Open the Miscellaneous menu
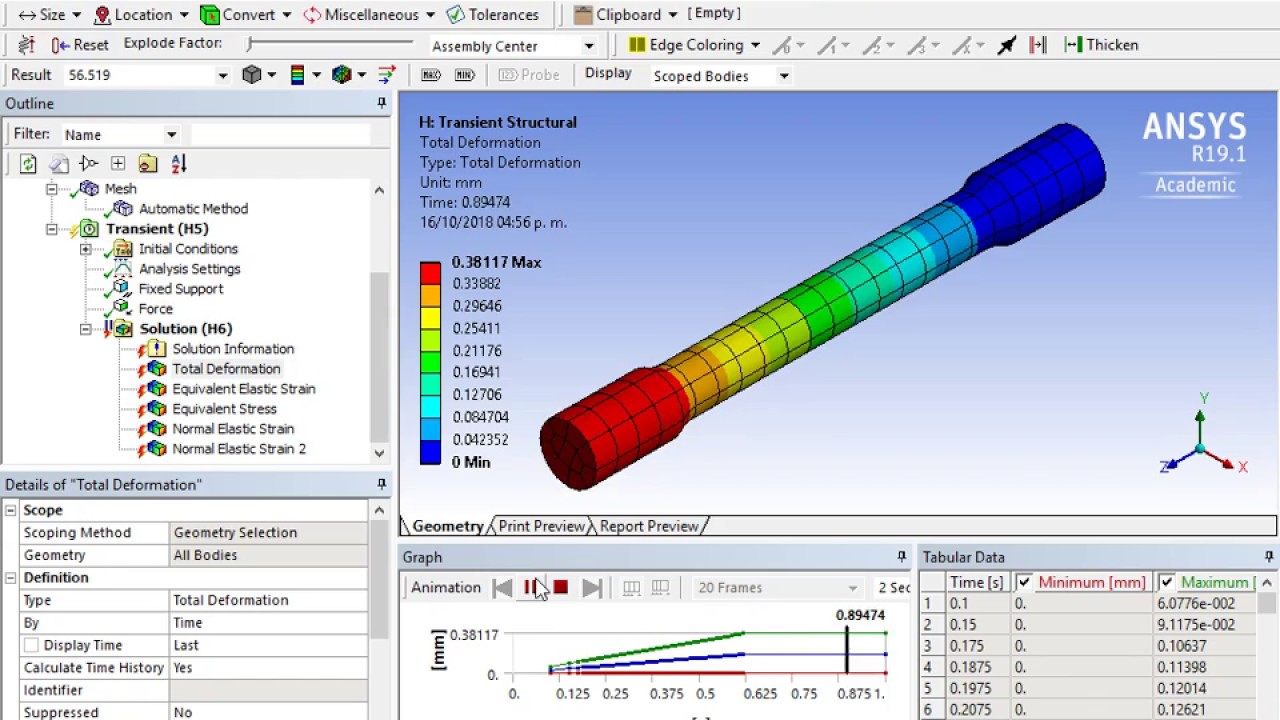The image size is (1280, 720). (x=369, y=15)
